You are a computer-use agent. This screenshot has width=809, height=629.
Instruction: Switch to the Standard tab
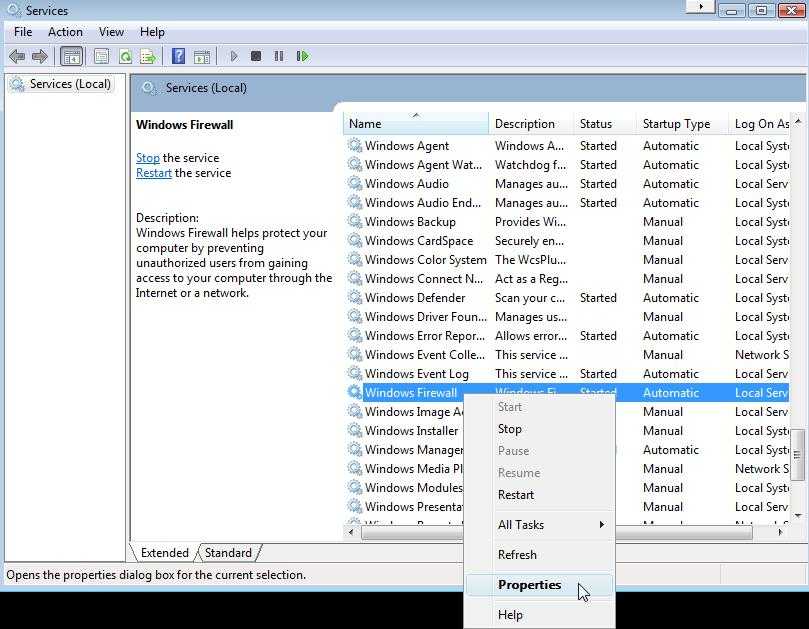(x=228, y=553)
